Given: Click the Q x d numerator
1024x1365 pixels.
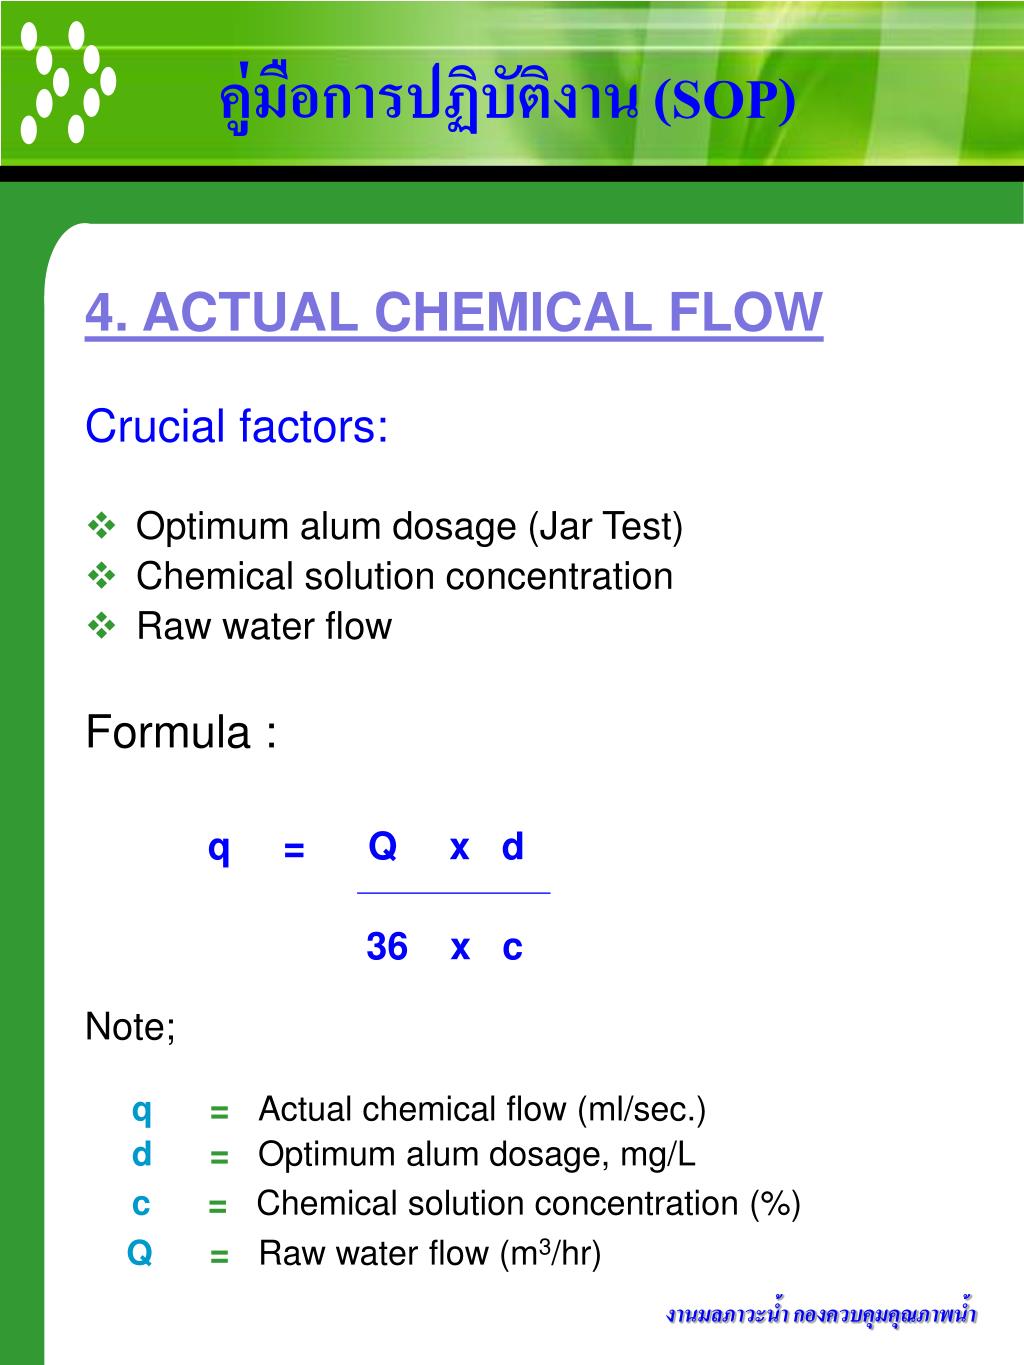Looking at the screenshot, I should (x=446, y=847).
